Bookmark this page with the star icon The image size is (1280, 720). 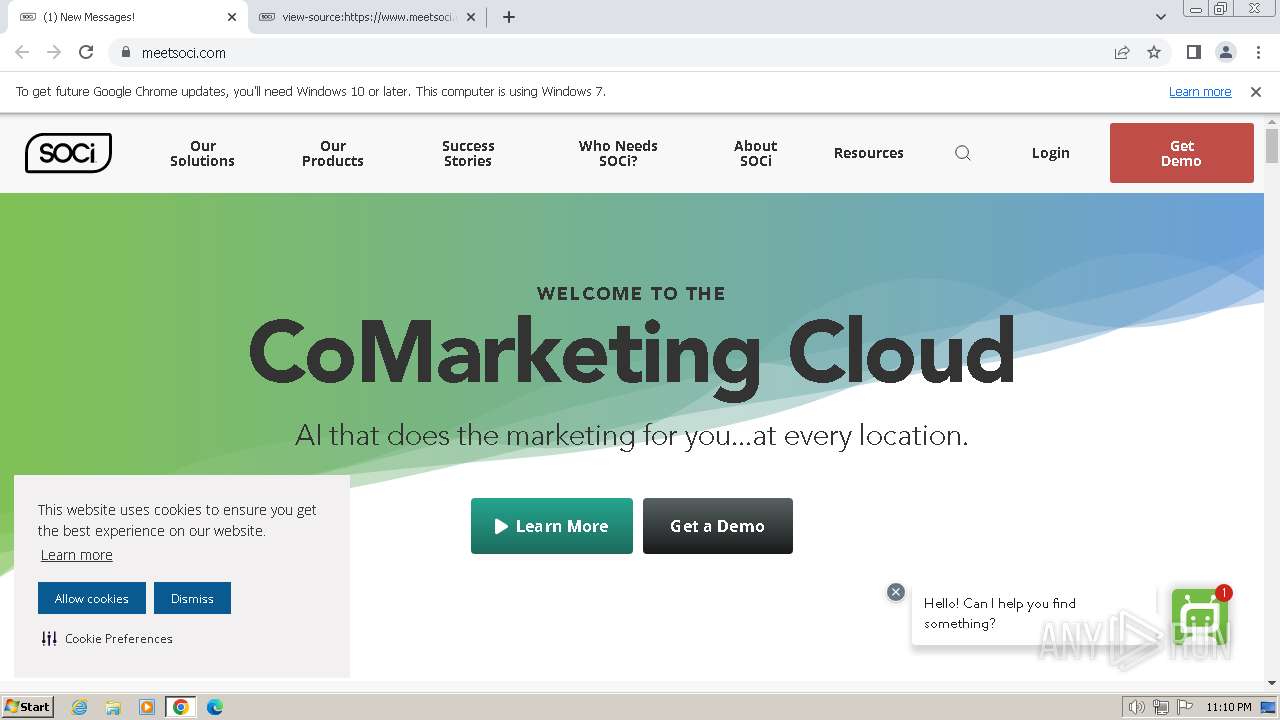click(1154, 53)
